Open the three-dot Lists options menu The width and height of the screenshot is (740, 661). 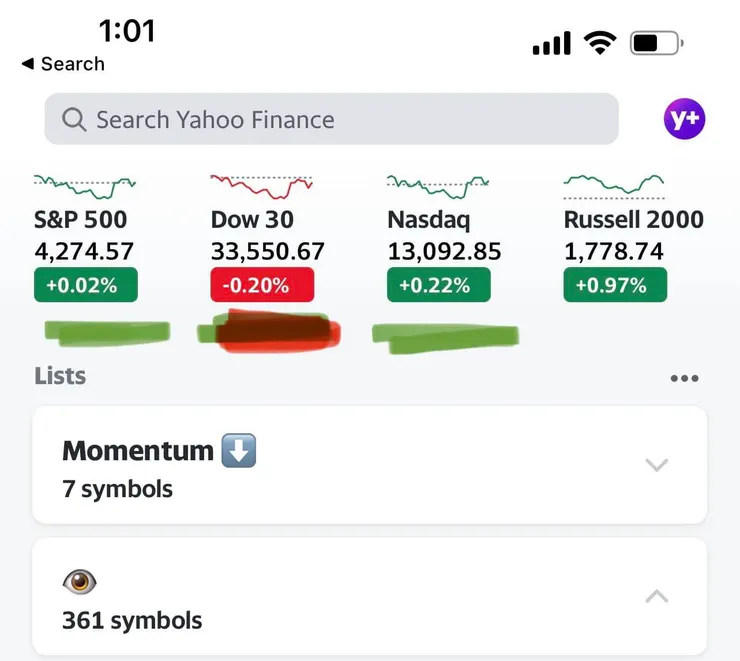684,378
